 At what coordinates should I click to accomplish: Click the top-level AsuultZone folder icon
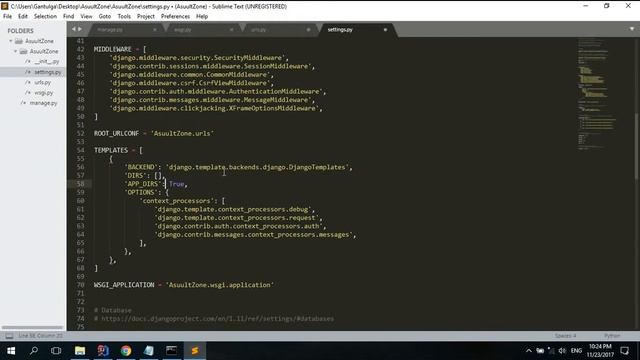[19, 41]
